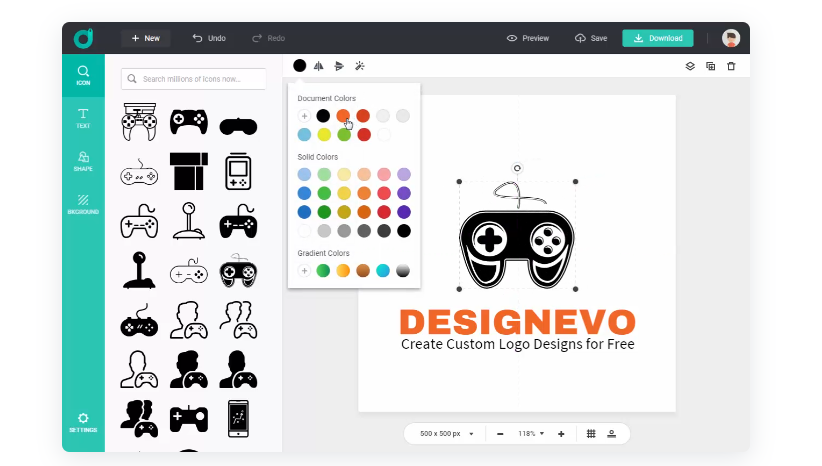Click the rotate handle above the gamepad

point(517,168)
